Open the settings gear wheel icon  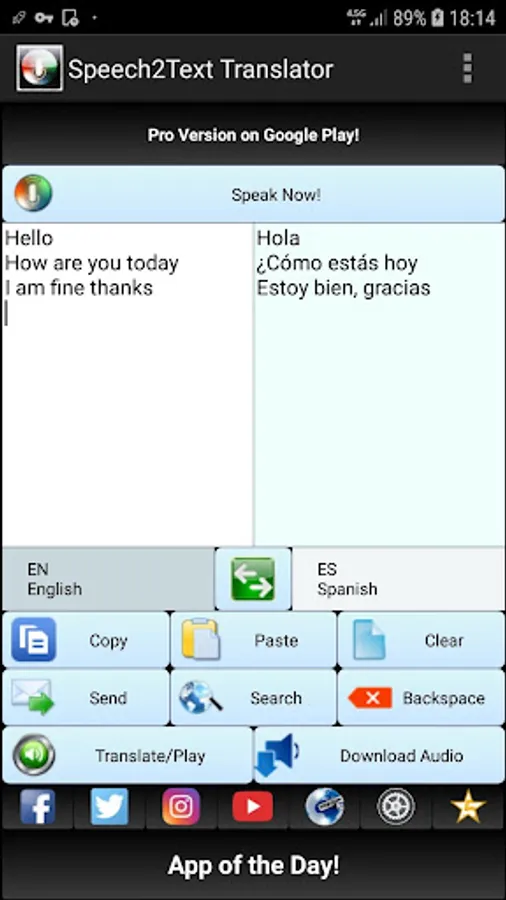[x=396, y=806]
